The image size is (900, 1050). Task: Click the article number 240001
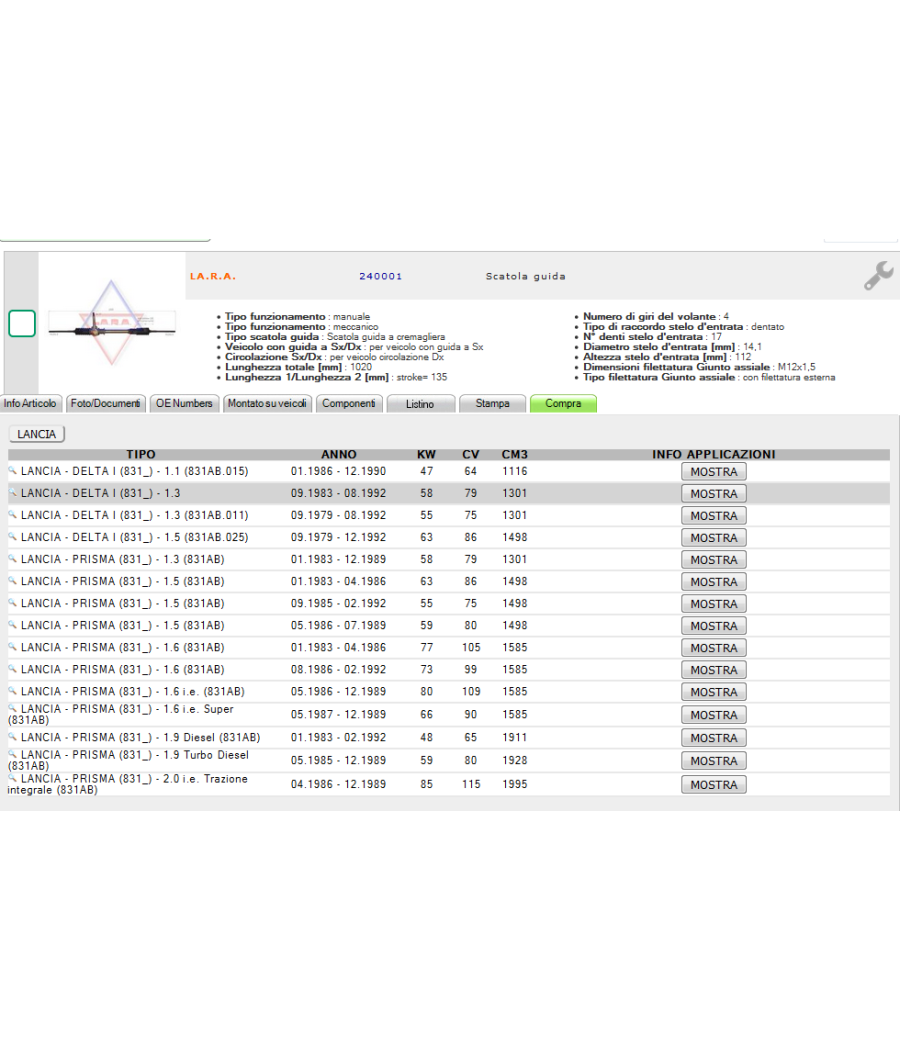[x=380, y=277]
